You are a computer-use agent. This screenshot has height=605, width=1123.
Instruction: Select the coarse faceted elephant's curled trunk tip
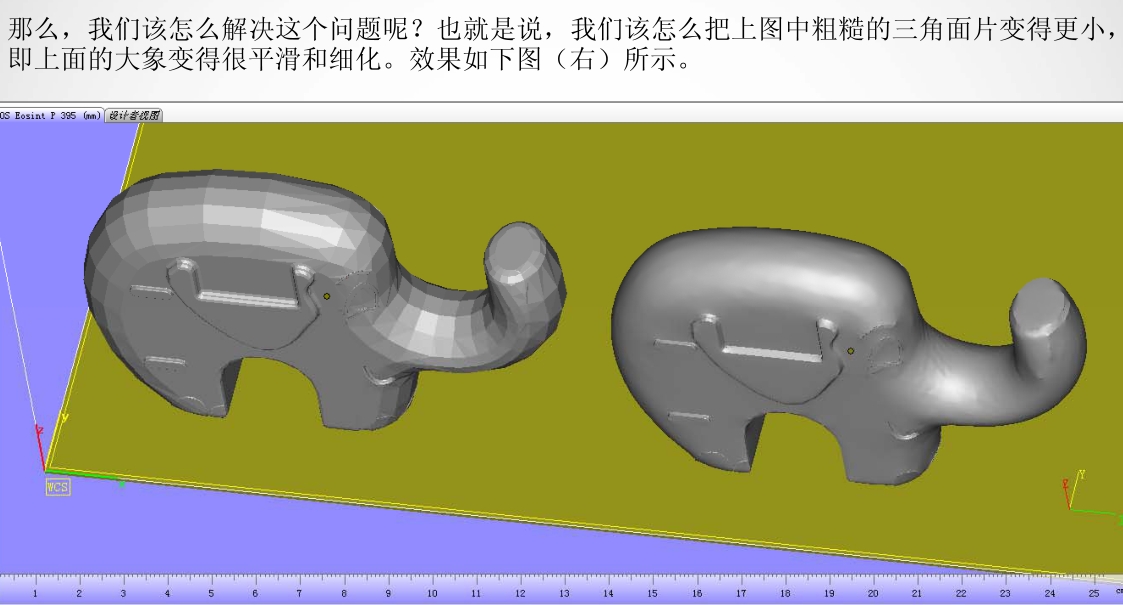coord(520,250)
